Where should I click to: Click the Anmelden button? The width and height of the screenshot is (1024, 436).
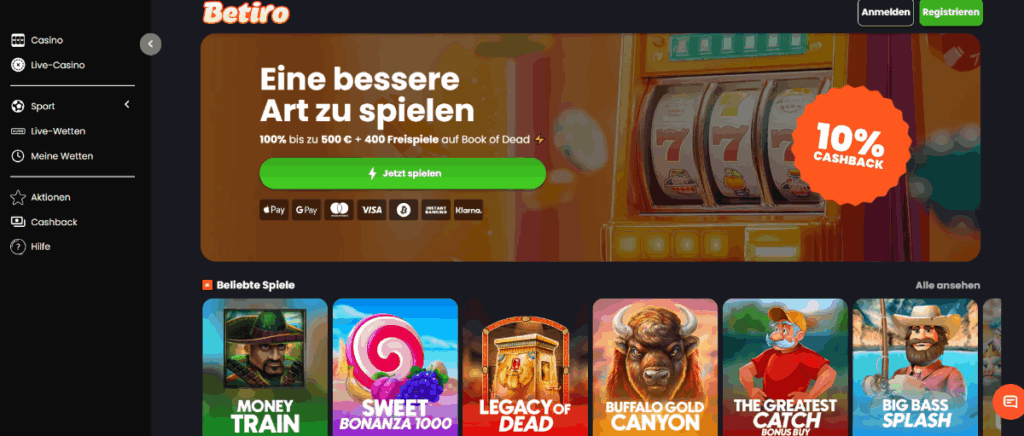(886, 12)
